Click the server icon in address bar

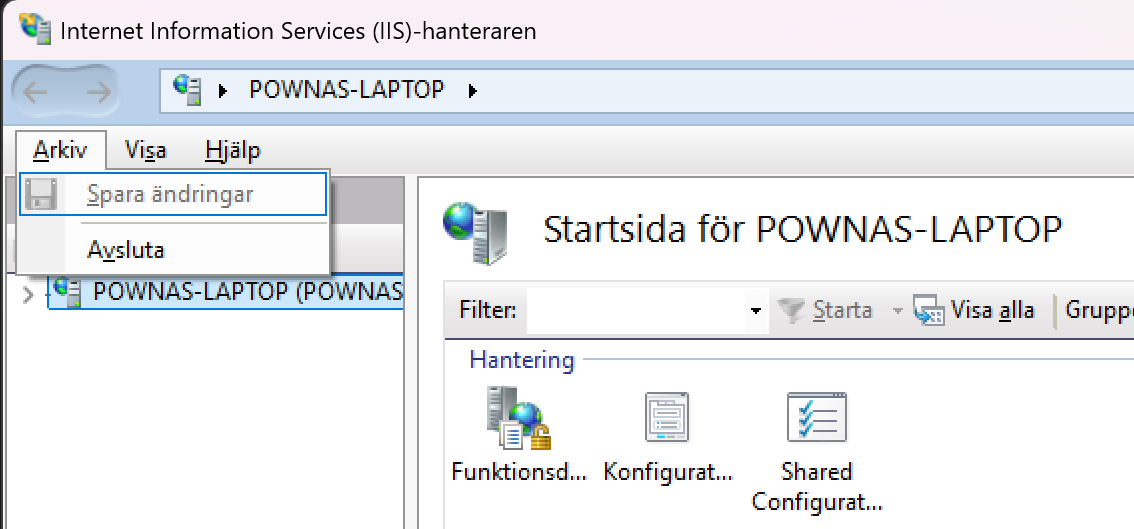(187, 89)
